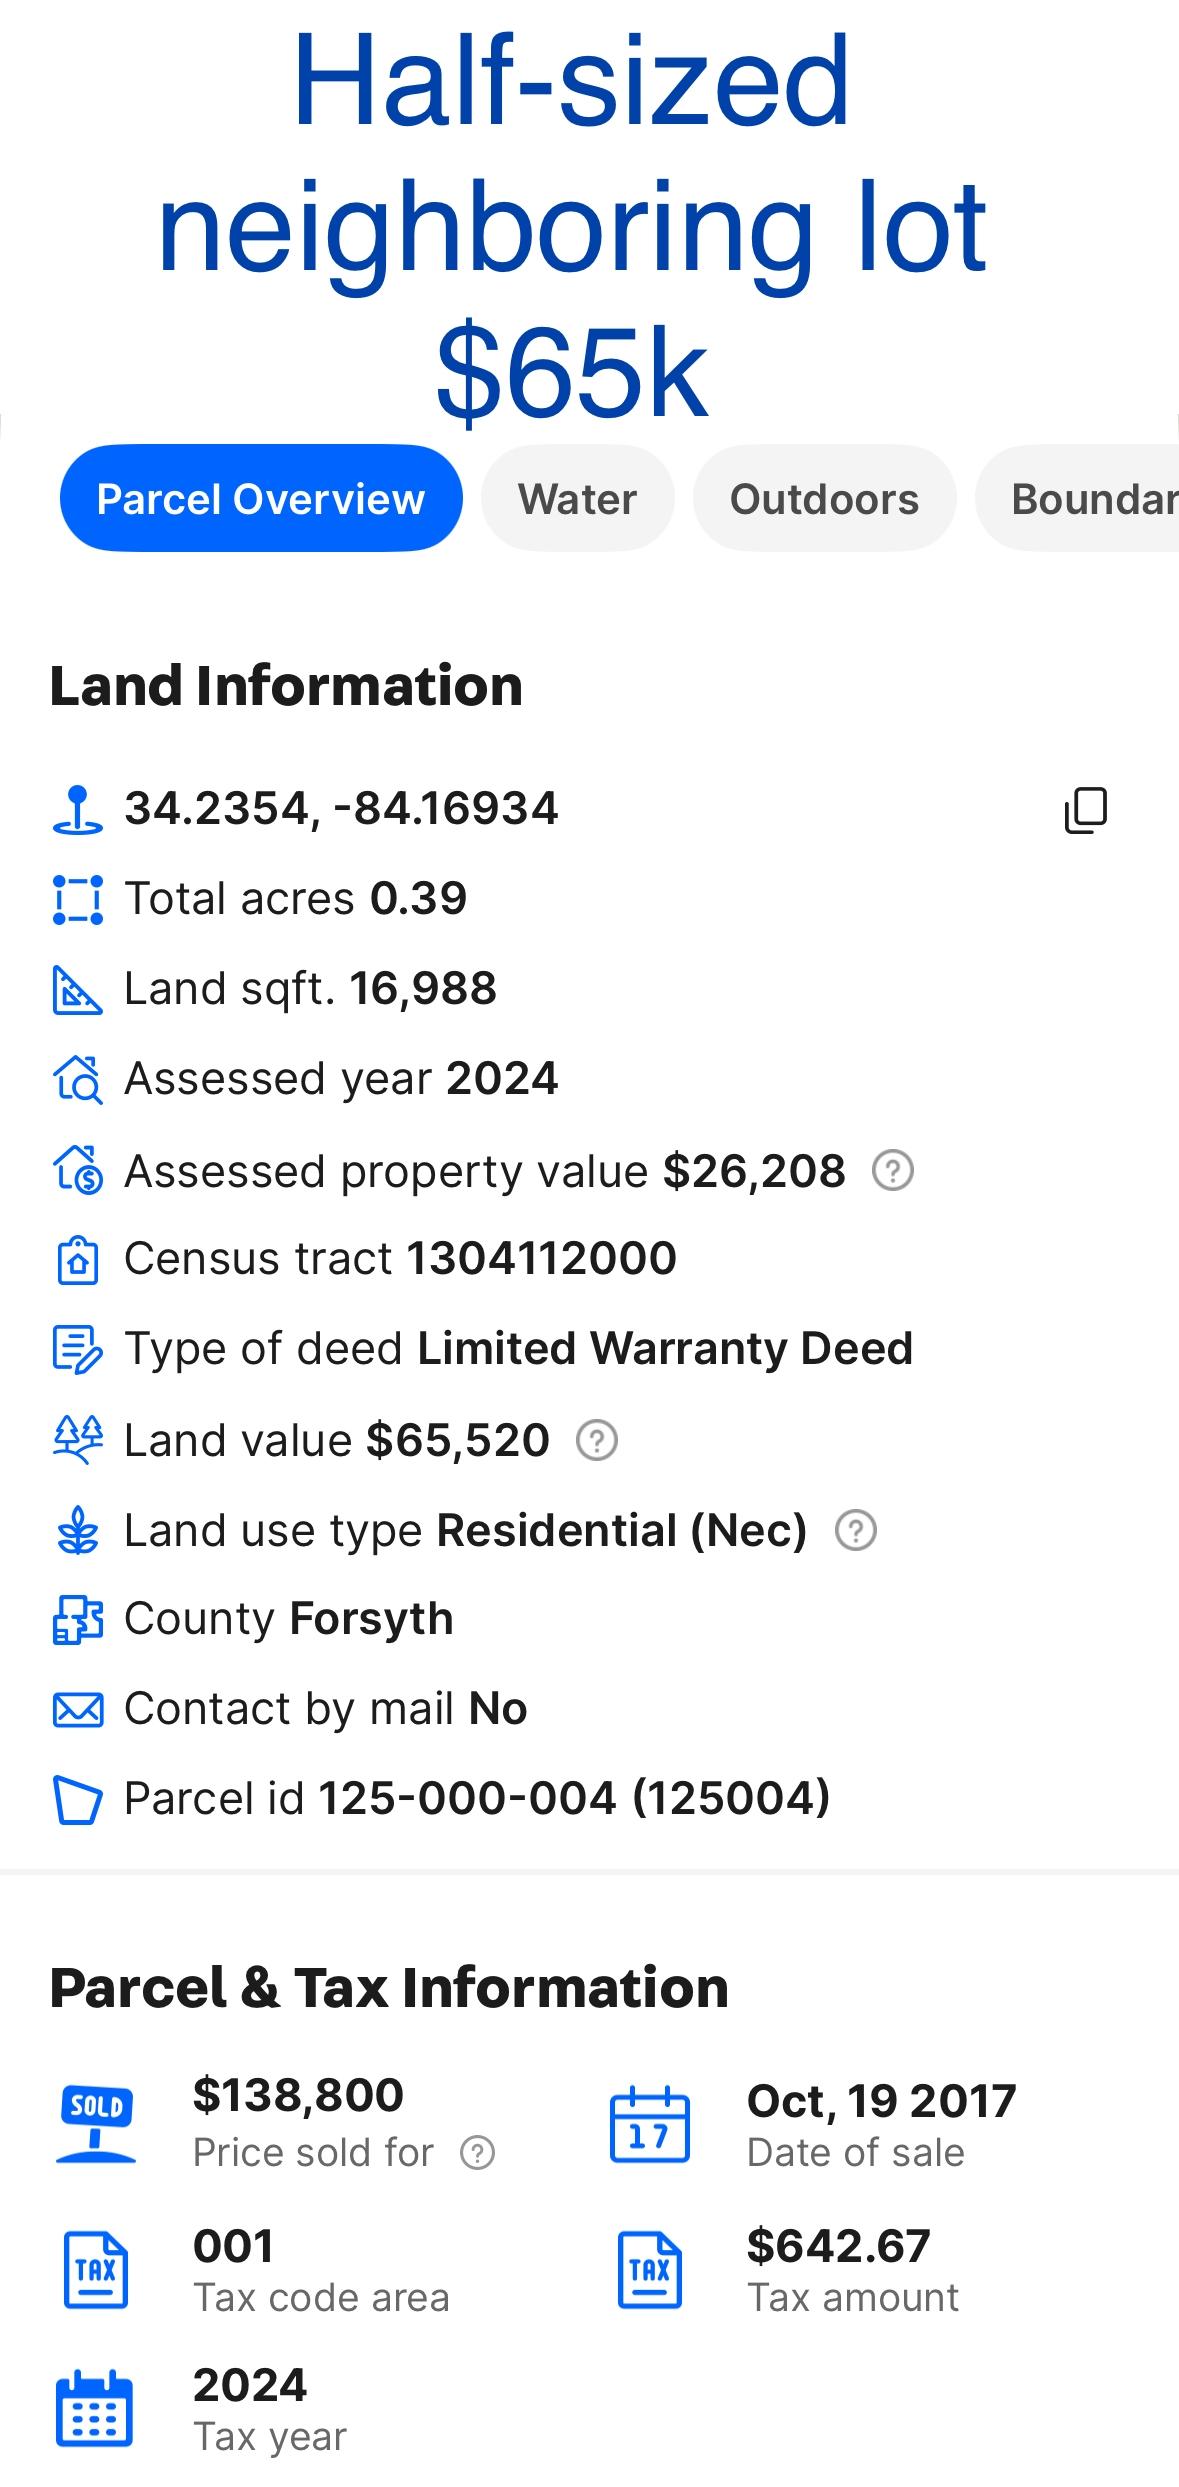The height and width of the screenshot is (2487, 1179).
Task: Click the Tax year calendar icon
Action: (95, 2408)
